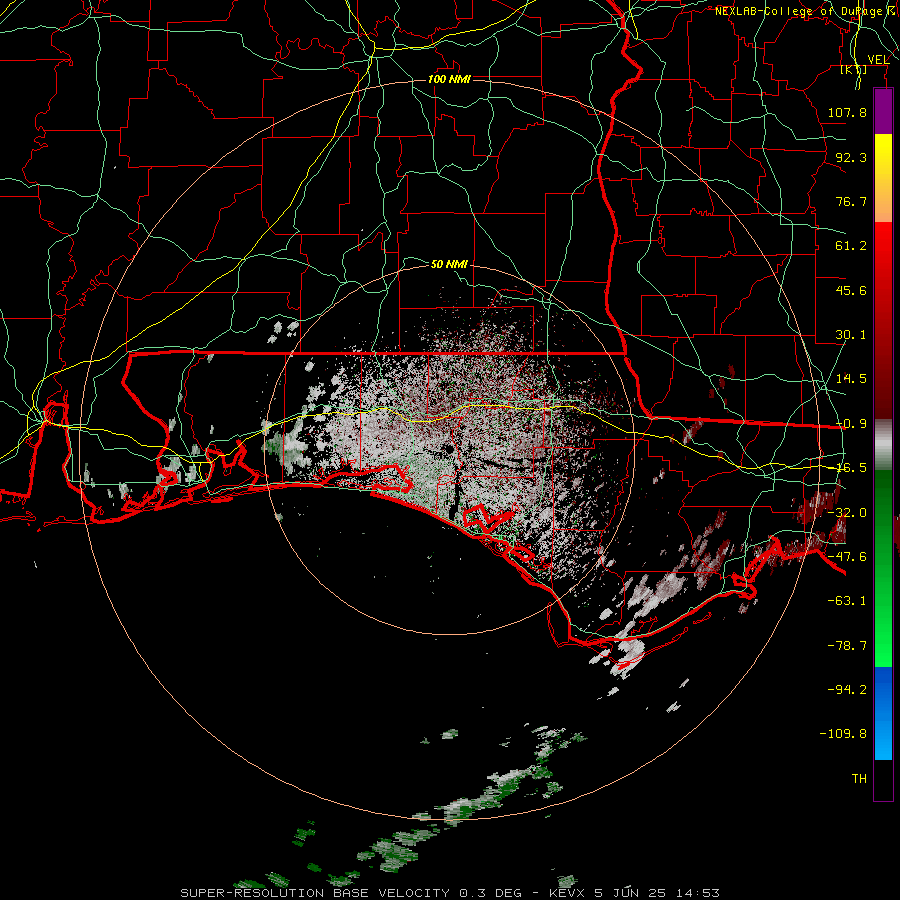Click the TH label at the scale's bottom
900x900 pixels.
[859, 779]
